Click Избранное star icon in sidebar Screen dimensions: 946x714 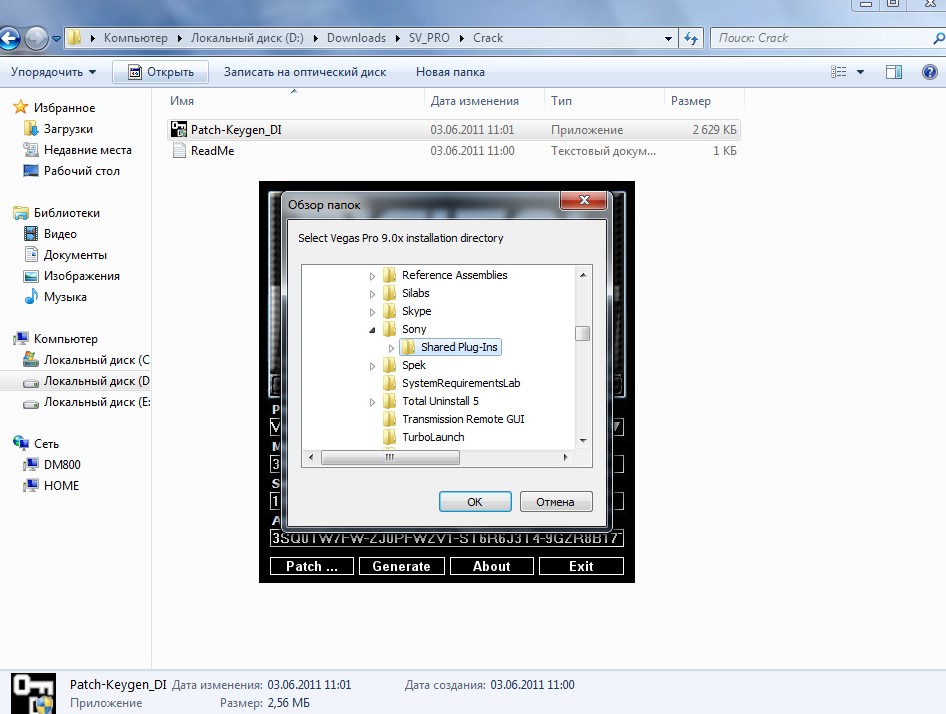coord(21,107)
